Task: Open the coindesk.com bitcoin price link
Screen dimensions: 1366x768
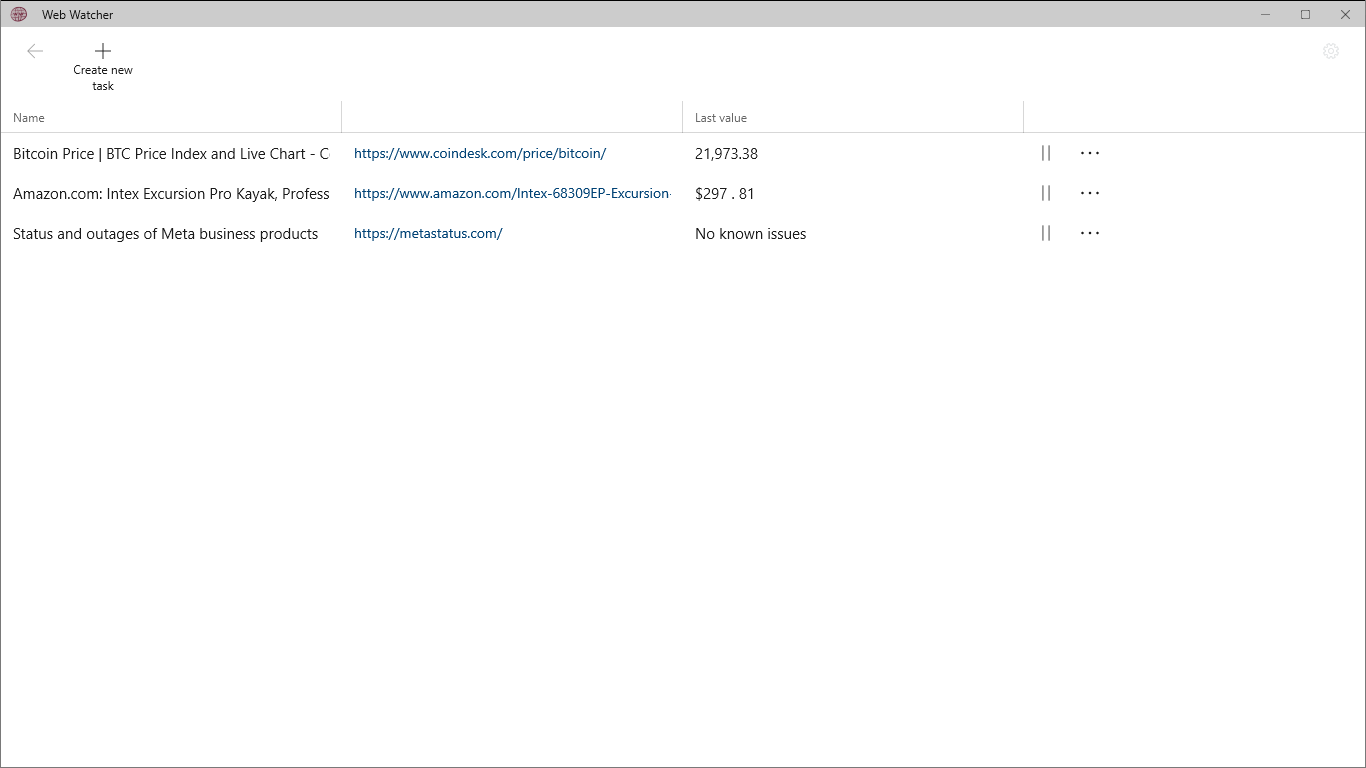Action: (x=480, y=153)
